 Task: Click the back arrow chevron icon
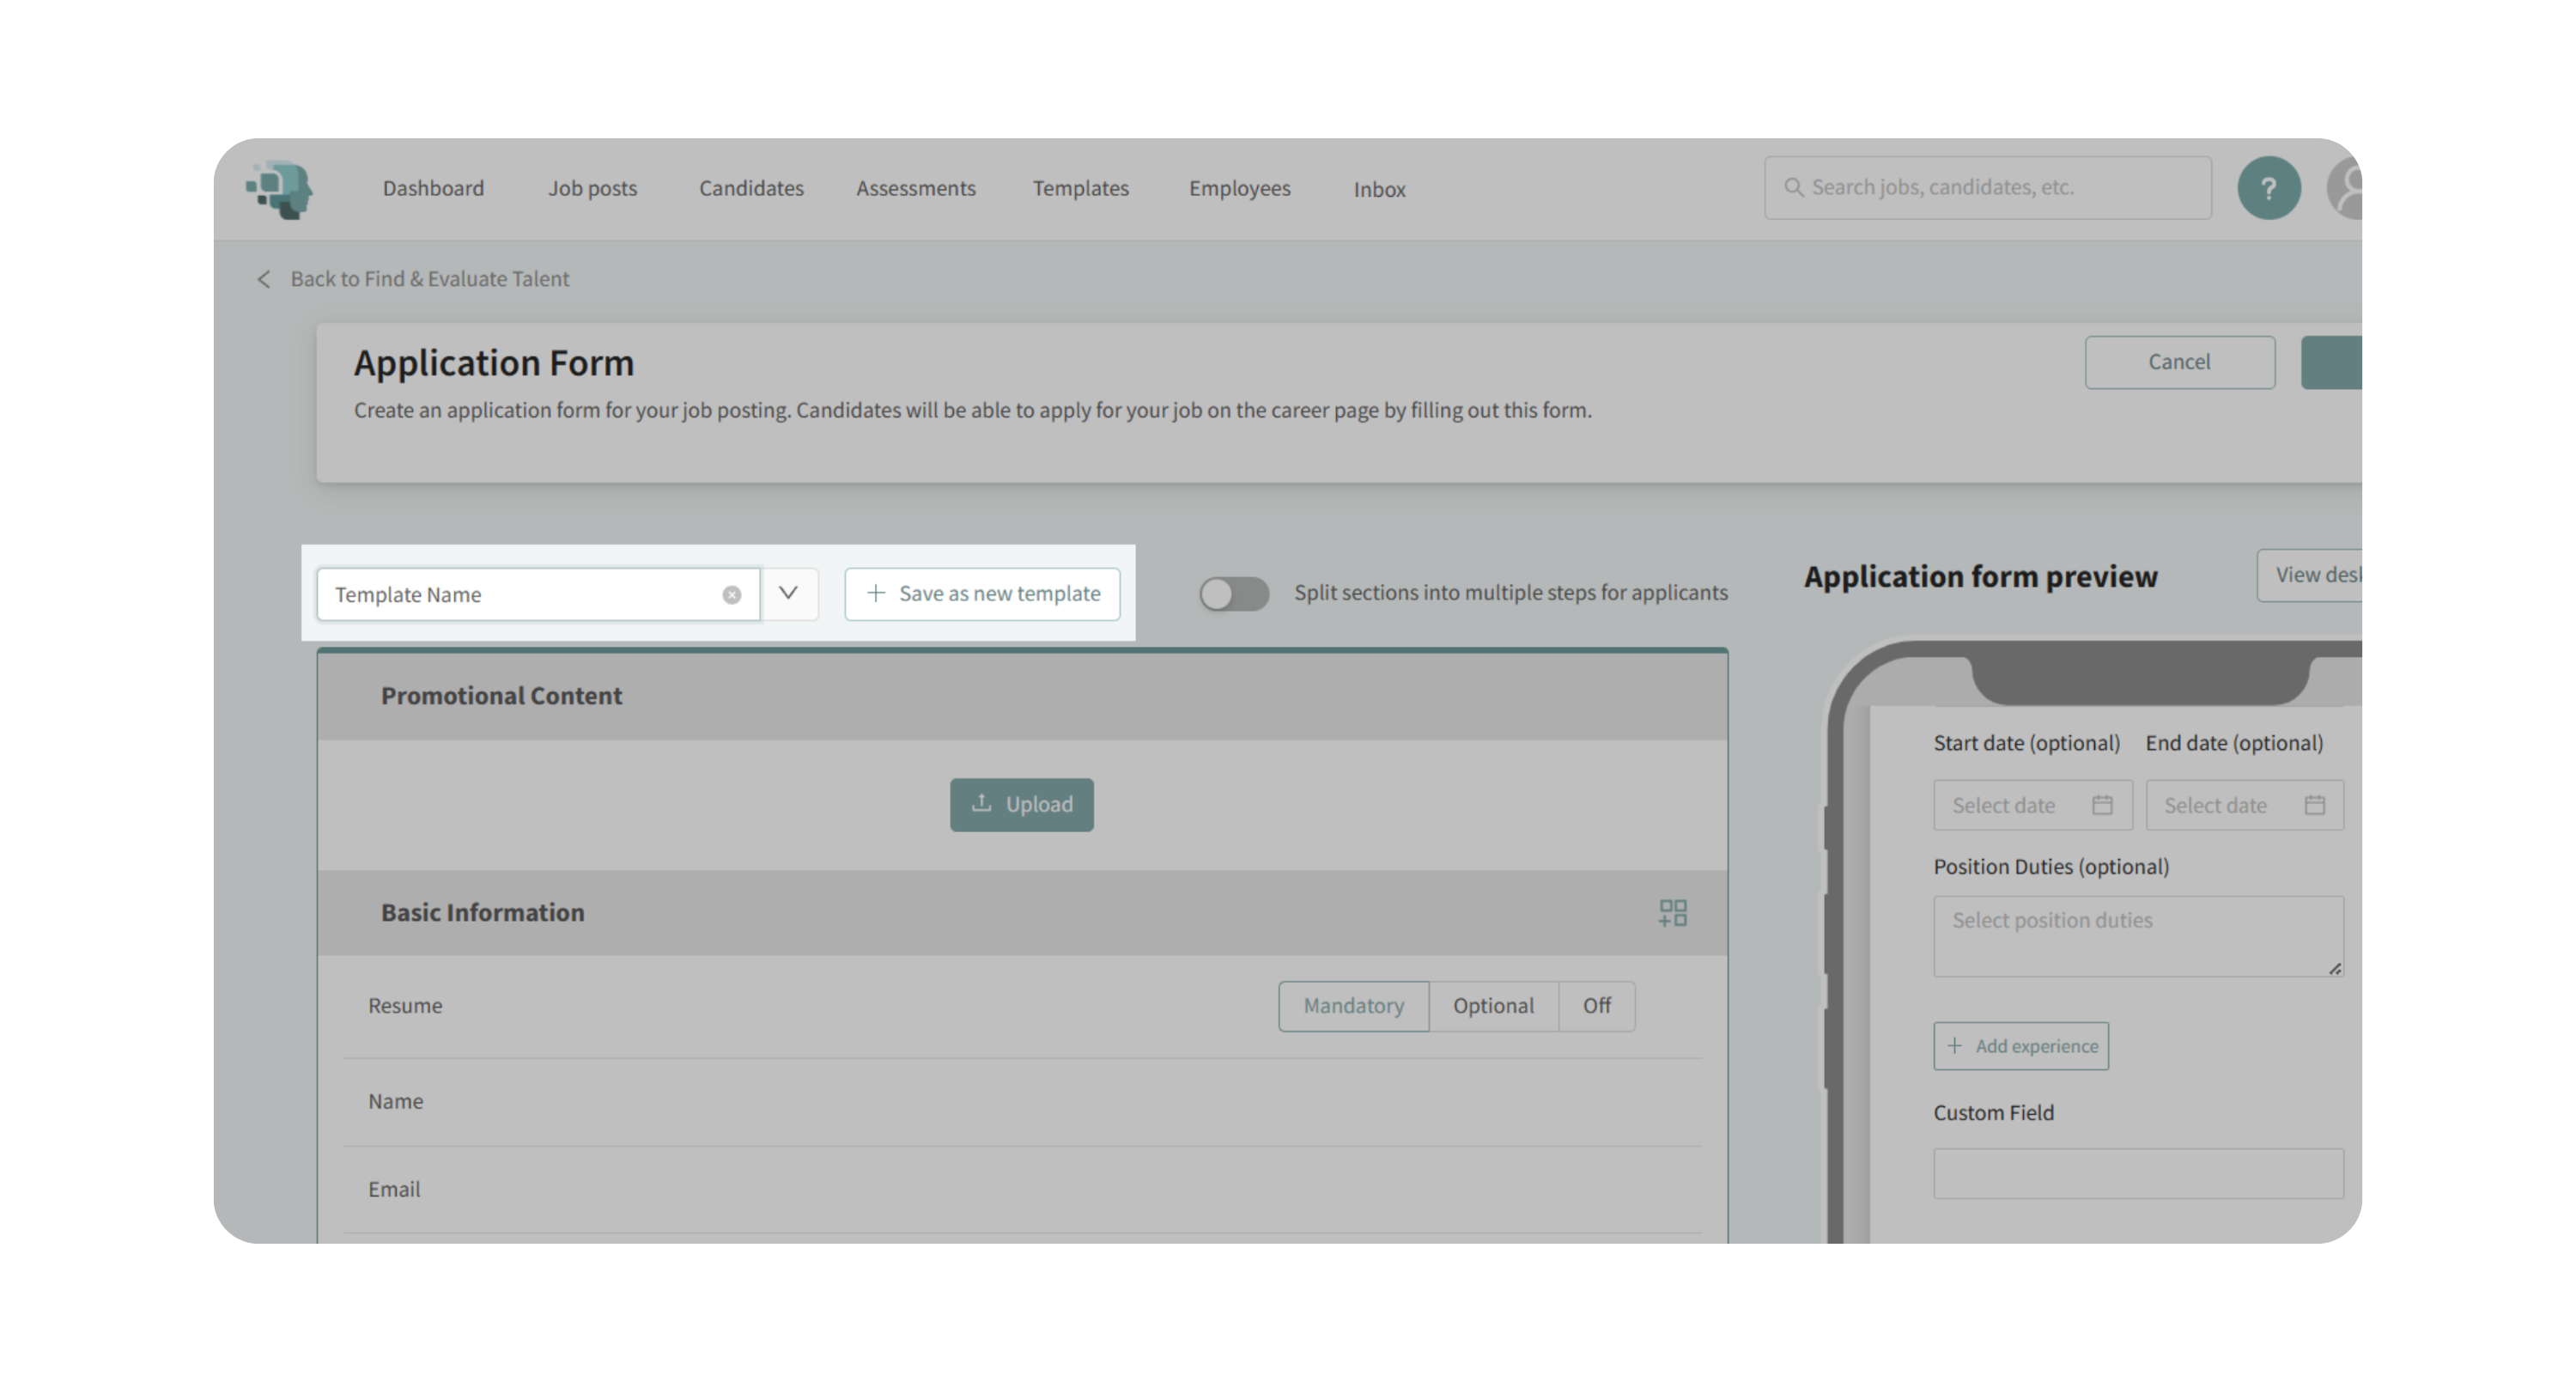point(264,280)
